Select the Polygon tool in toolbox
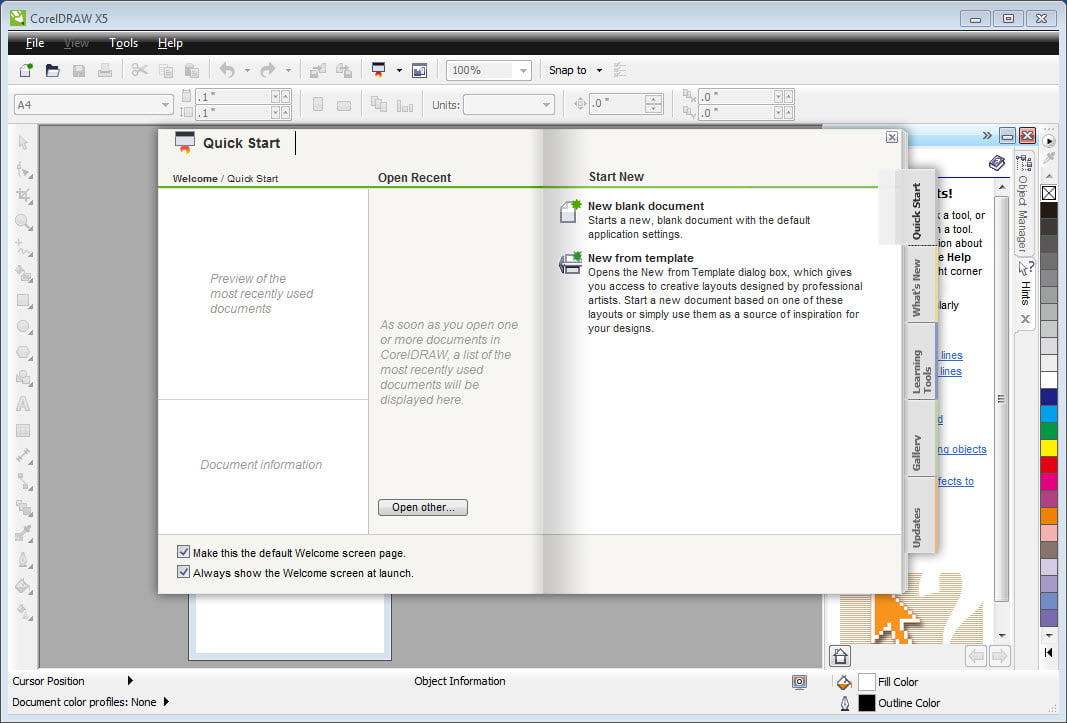Viewport: 1067px width, 723px height. [x=24, y=353]
